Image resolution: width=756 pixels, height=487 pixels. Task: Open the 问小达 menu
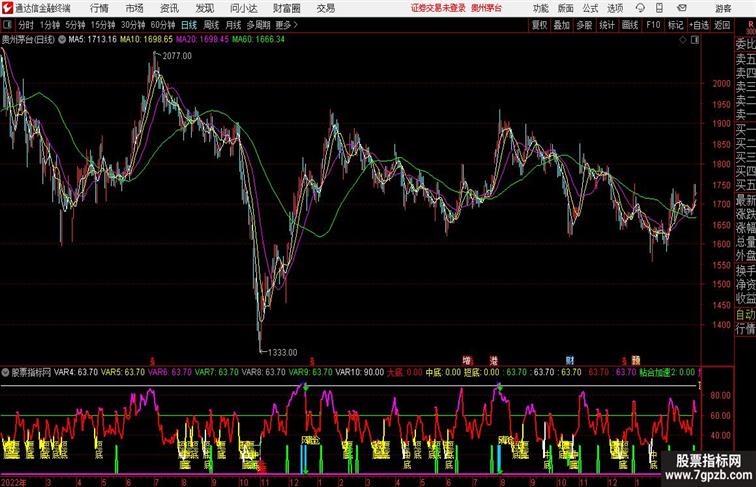[x=243, y=8]
